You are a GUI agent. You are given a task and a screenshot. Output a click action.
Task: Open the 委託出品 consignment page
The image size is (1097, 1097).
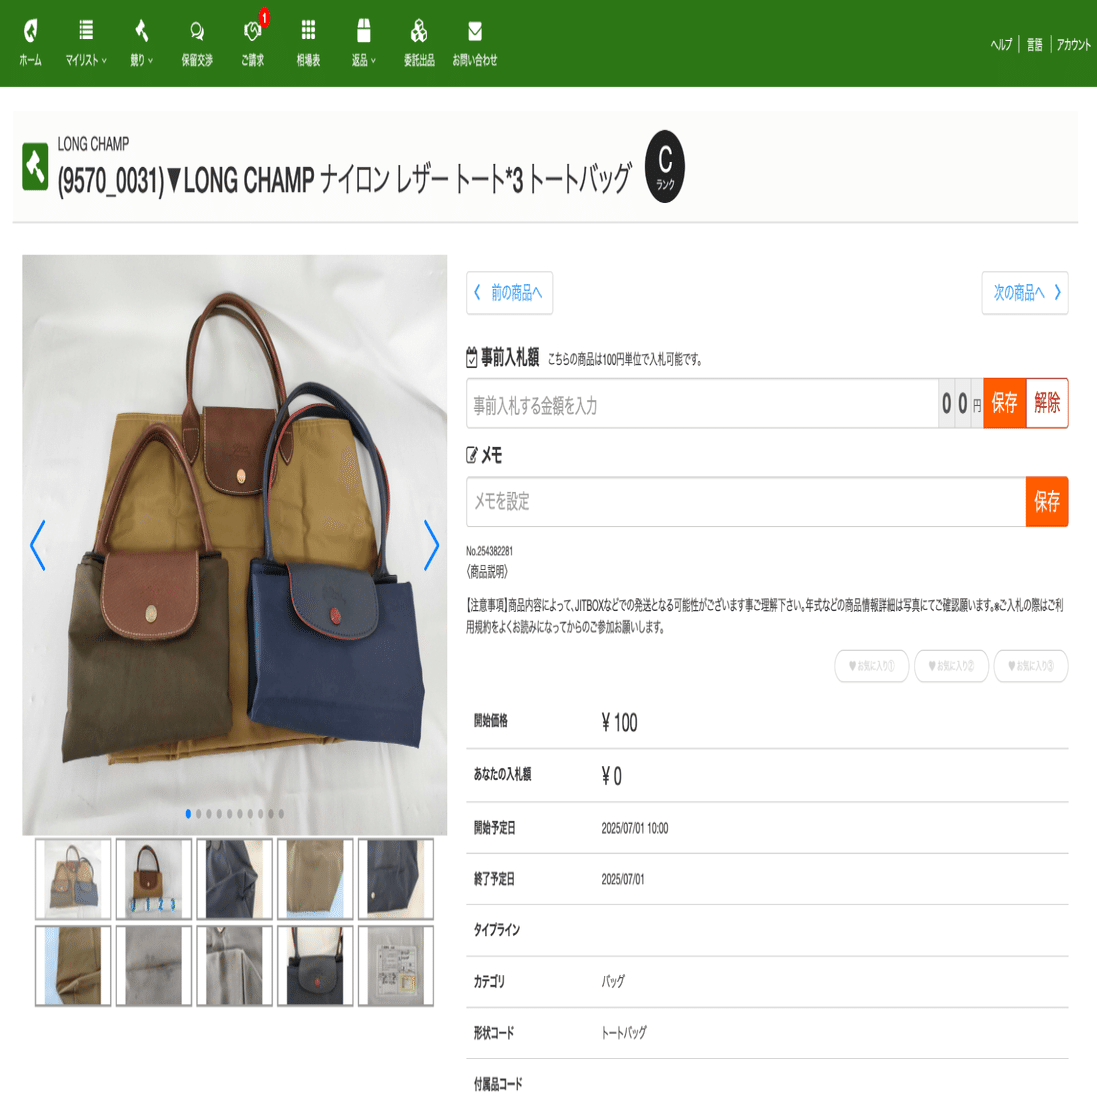[418, 43]
